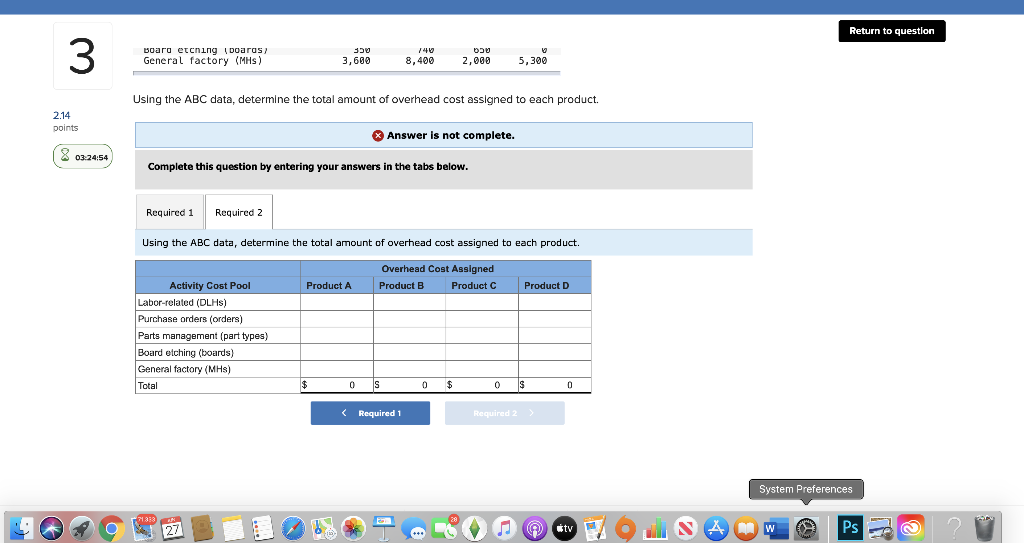Image resolution: width=1024 pixels, height=543 pixels.
Task: Open Keynote in the dock
Action: point(384,528)
